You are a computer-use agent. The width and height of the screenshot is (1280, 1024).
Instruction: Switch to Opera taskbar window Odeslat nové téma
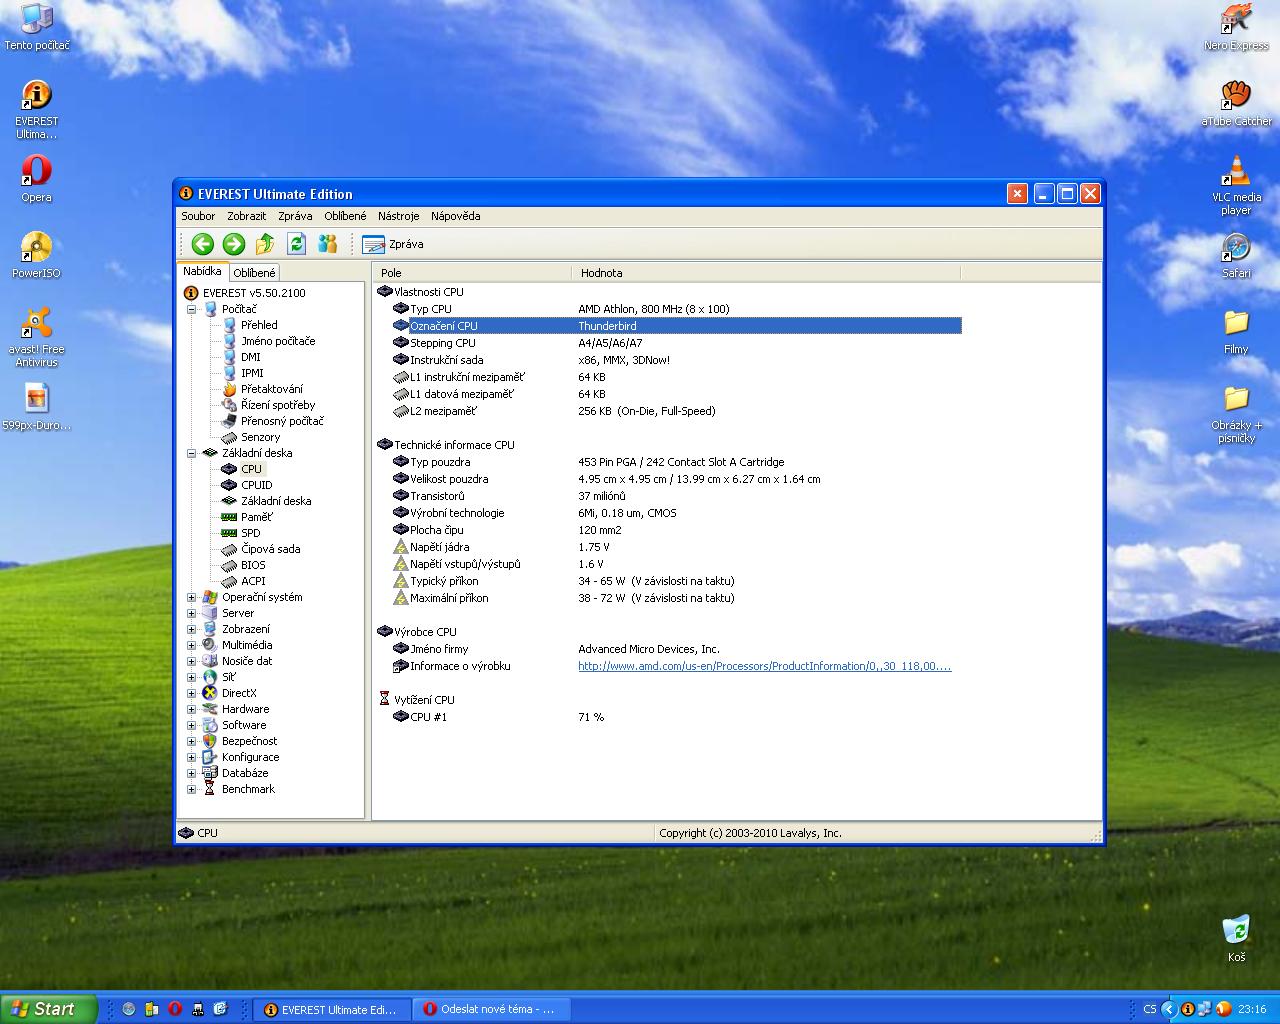[490, 1009]
